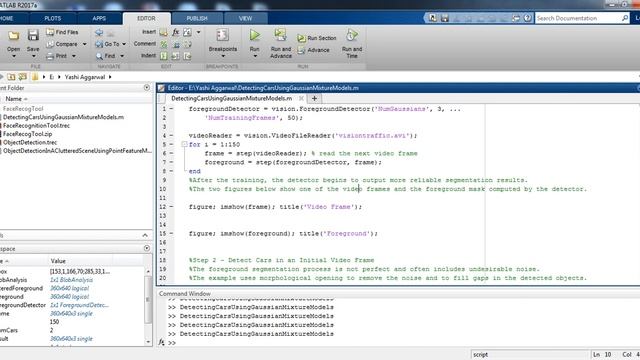
Task: Click the search magnifier in documentation box
Action: coord(625,18)
